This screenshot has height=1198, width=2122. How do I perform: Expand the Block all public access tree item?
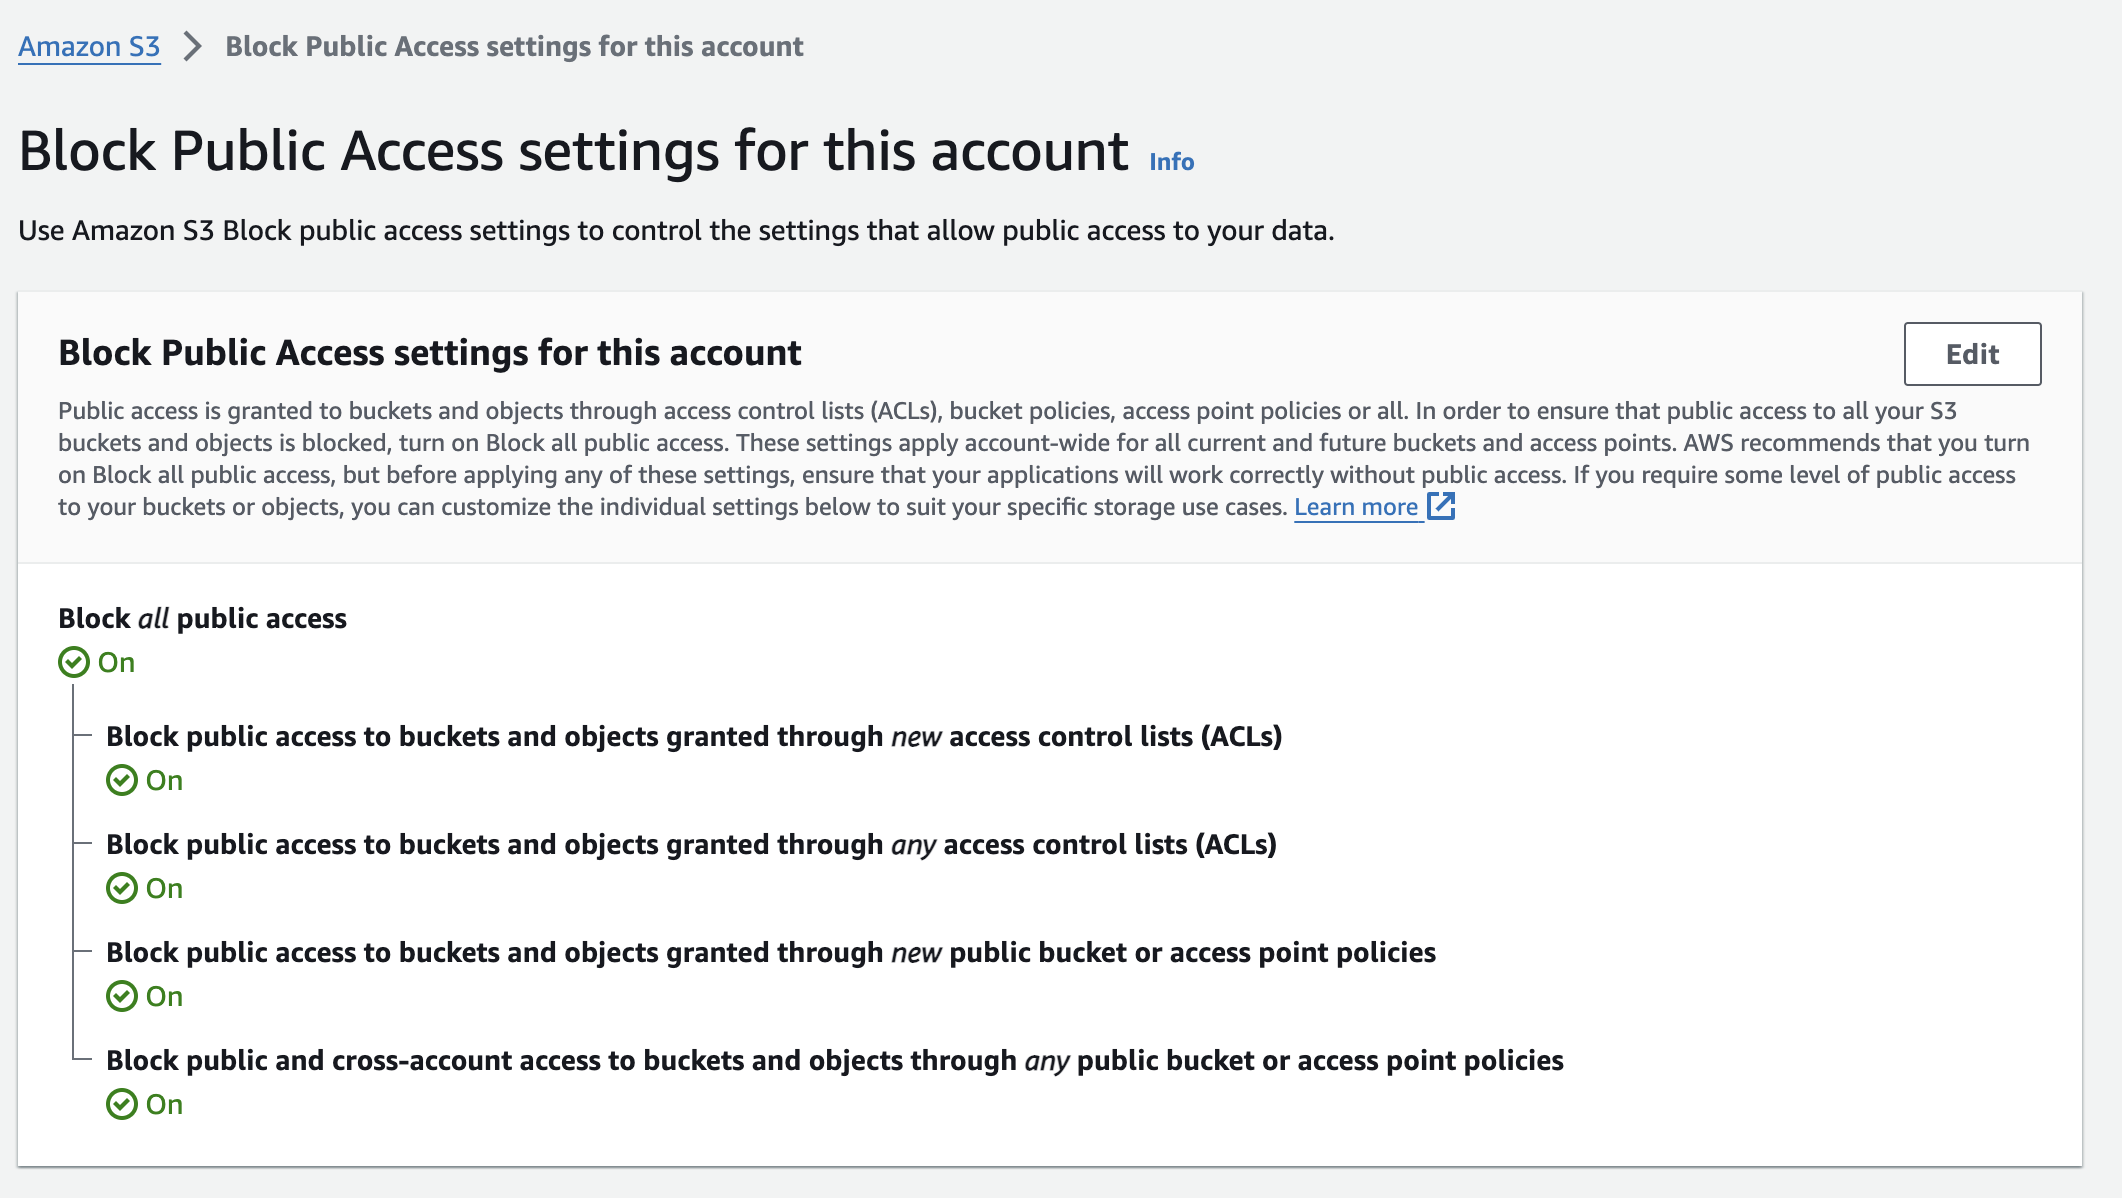click(x=201, y=618)
